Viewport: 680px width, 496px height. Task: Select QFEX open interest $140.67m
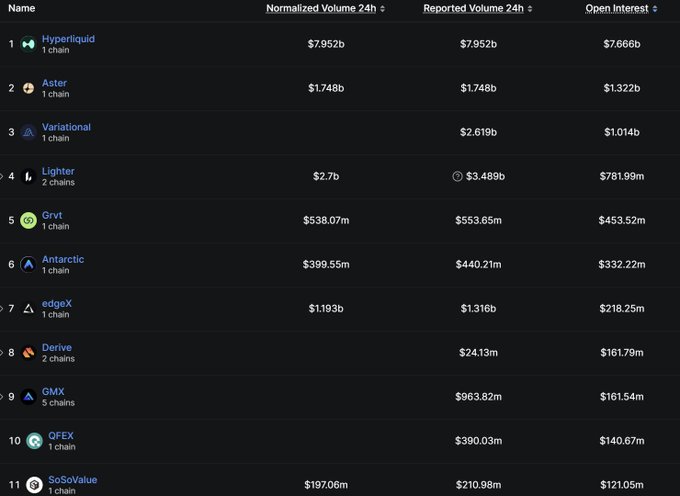tap(621, 441)
